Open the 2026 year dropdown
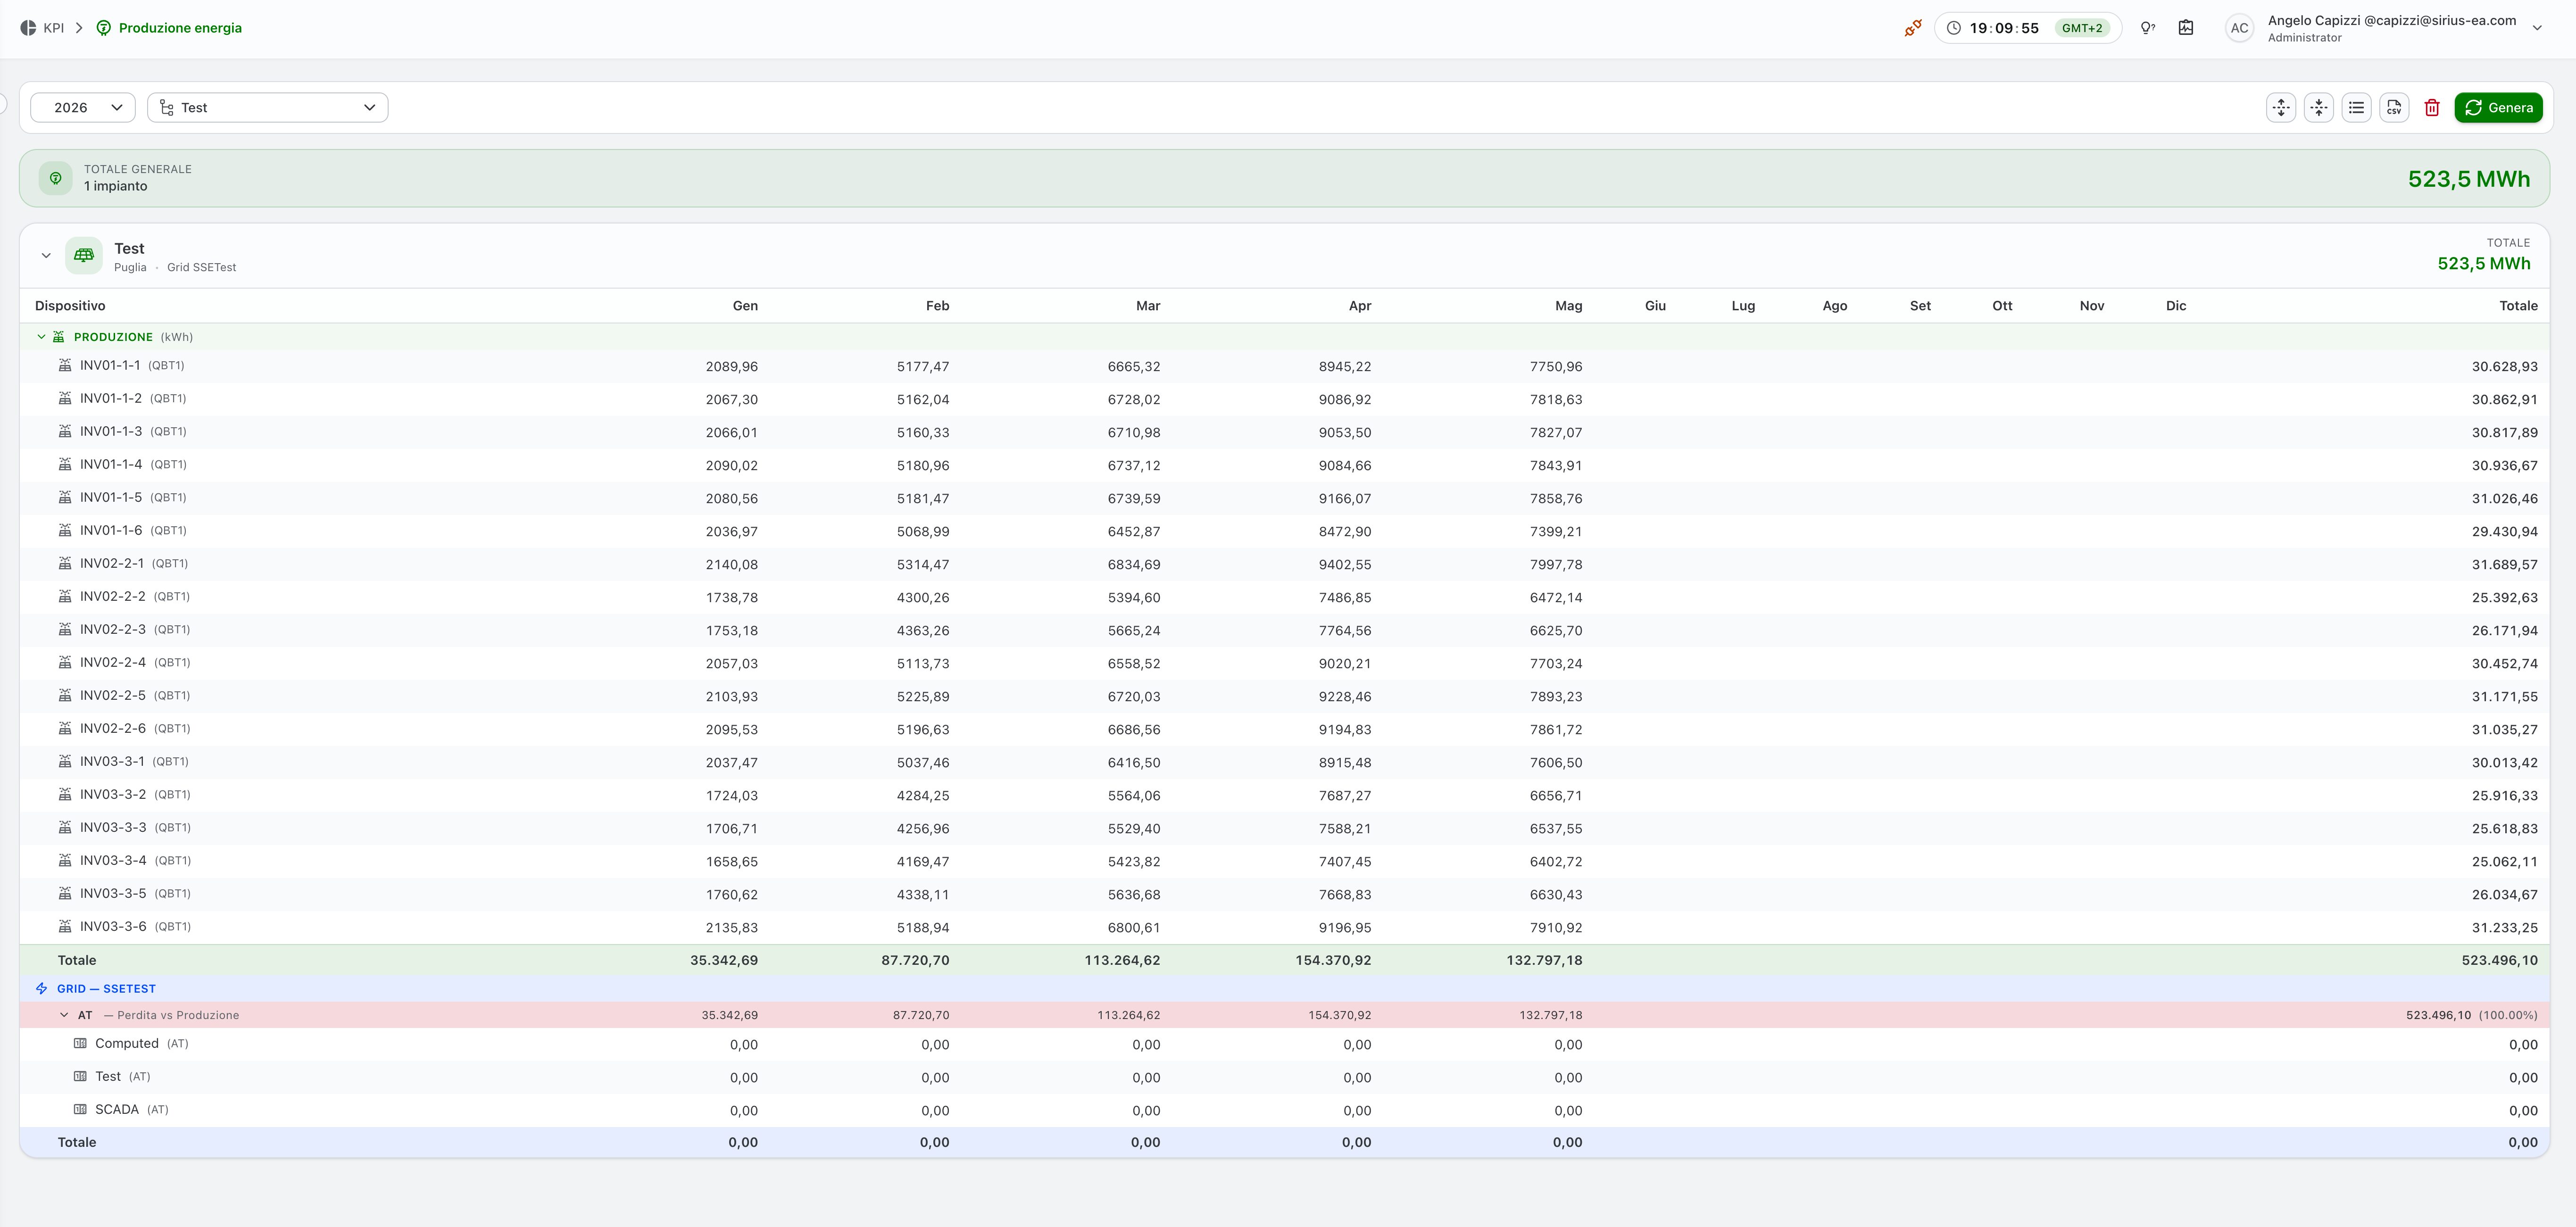The height and width of the screenshot is (1227, 2576). pyautogui.click(x=83, y=108)
